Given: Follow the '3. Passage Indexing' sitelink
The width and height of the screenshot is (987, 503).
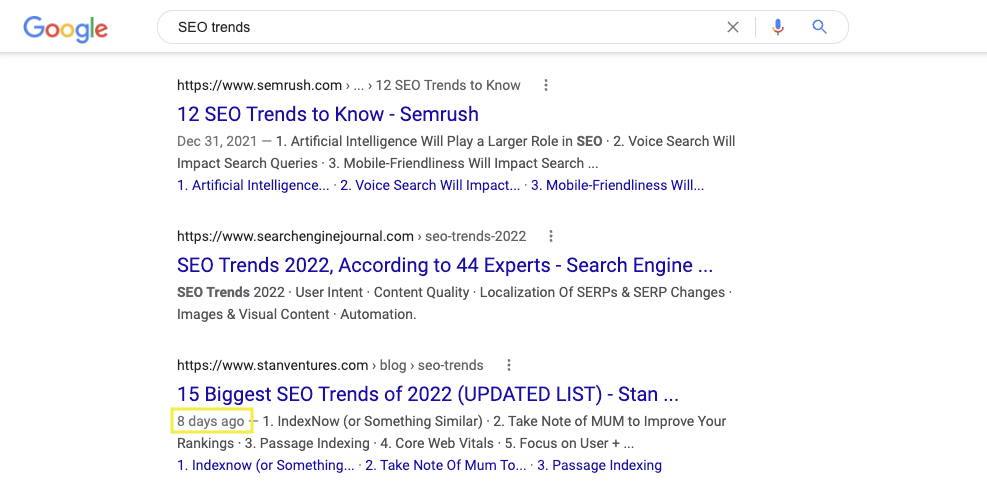Looking at the screenshot, I should point(599,465).
